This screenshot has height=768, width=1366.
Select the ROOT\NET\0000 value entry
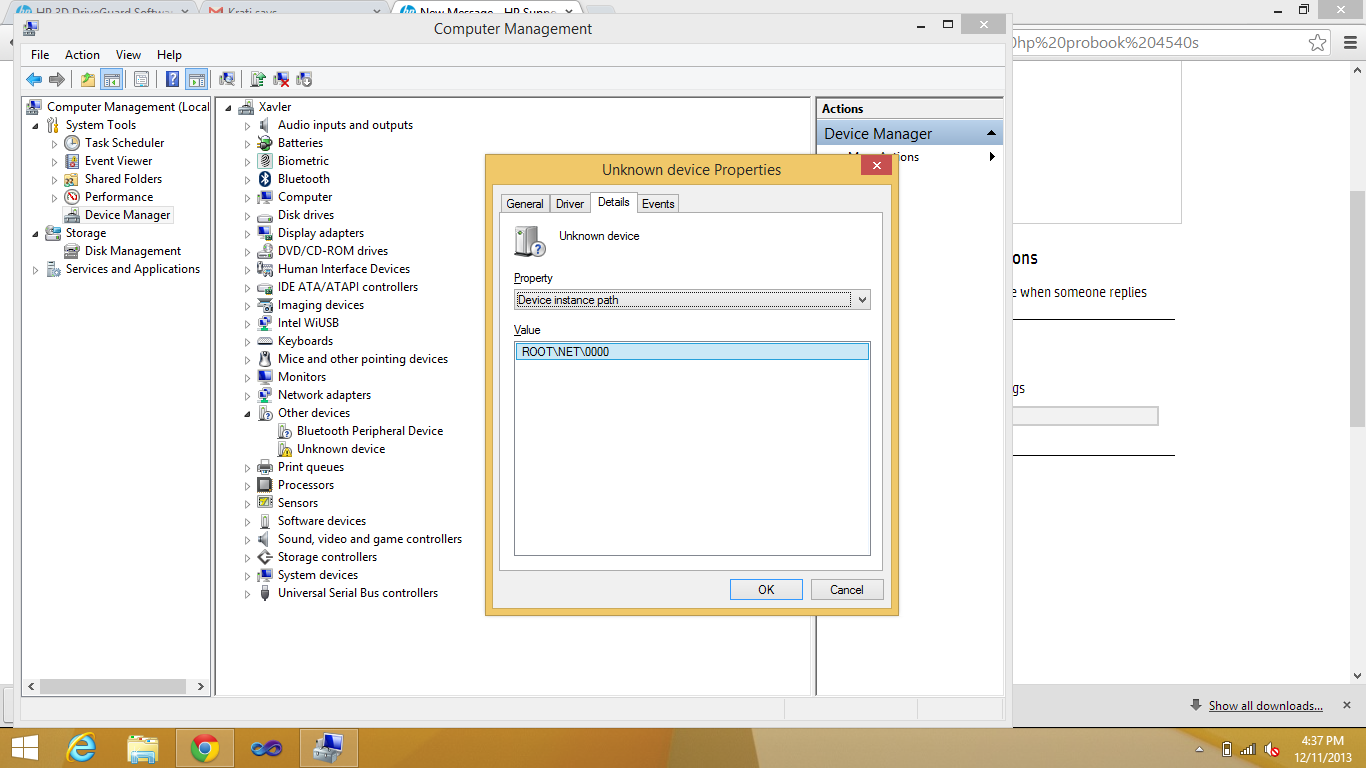(692, 352)
